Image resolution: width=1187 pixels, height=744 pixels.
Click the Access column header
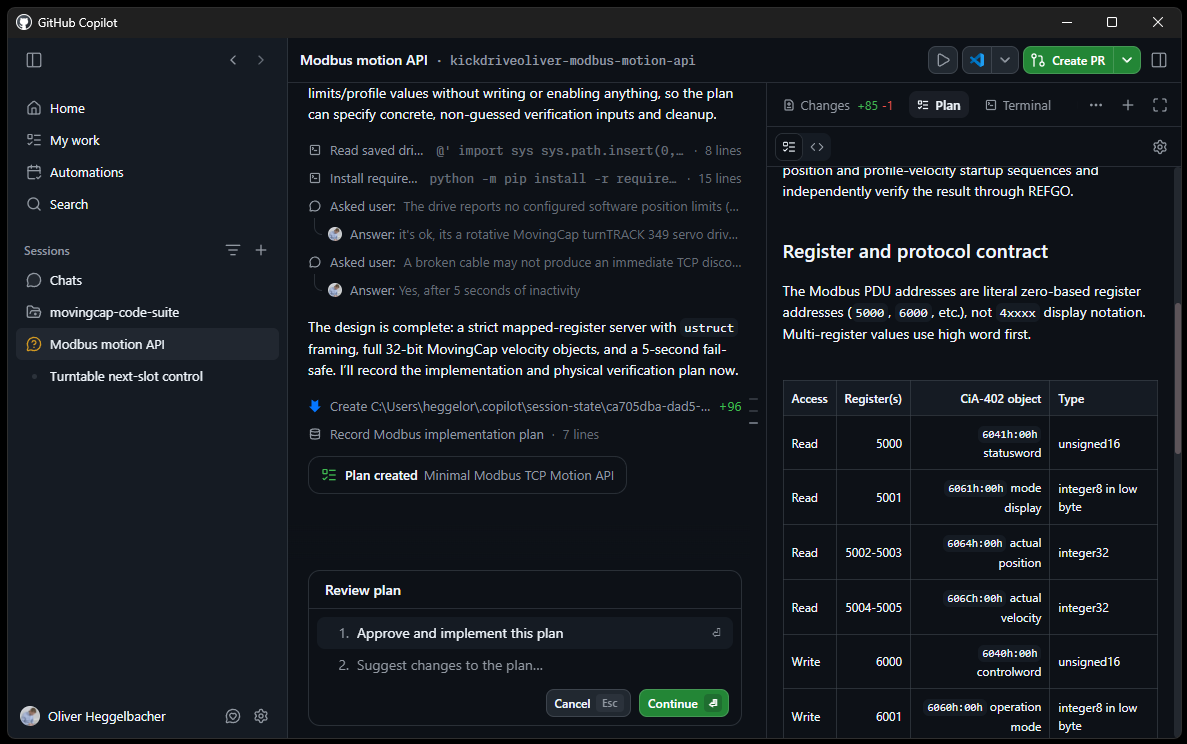pos(809,399)
